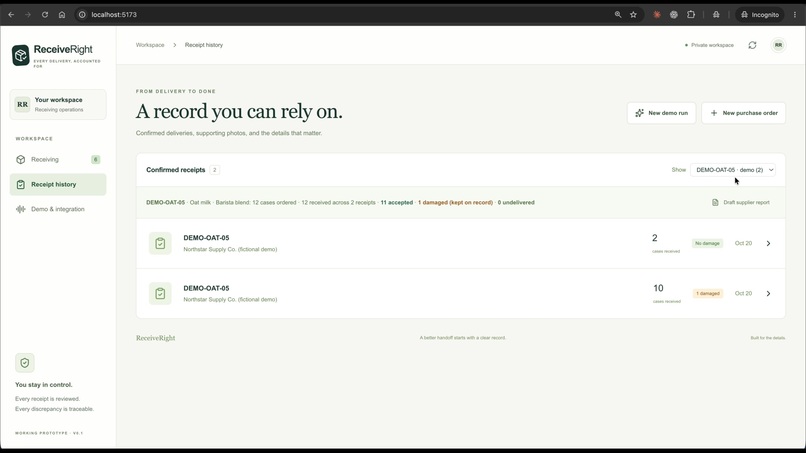Click the 0 undelivered summary text

[516, 203]
